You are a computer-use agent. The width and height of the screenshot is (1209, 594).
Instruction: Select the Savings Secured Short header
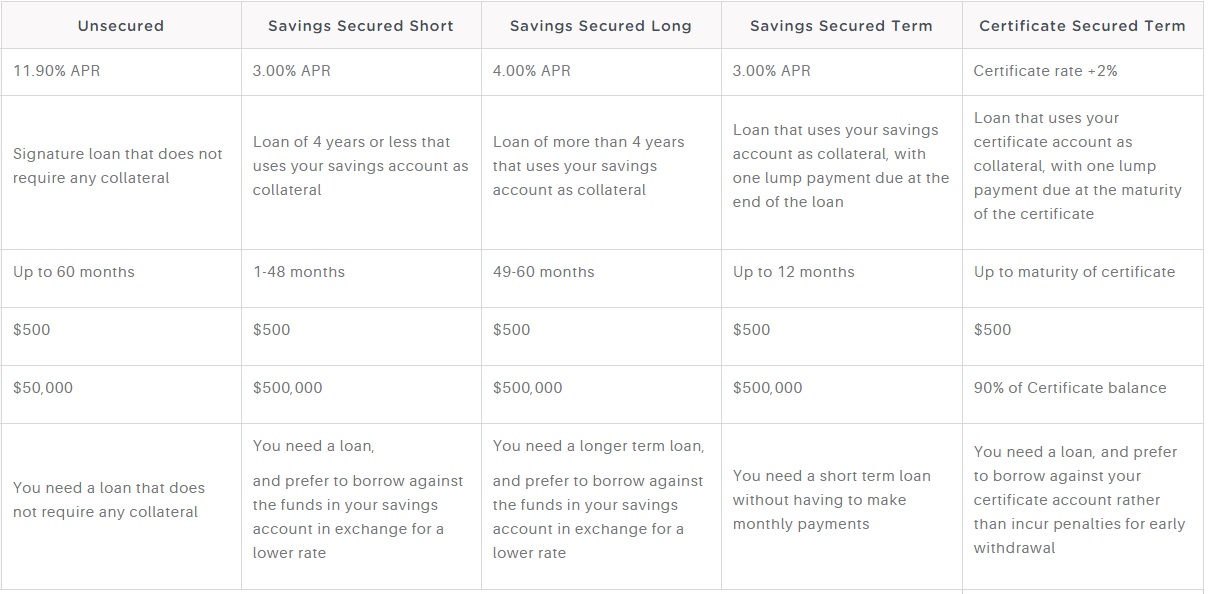pyautogui.click(x=361, y=26)
